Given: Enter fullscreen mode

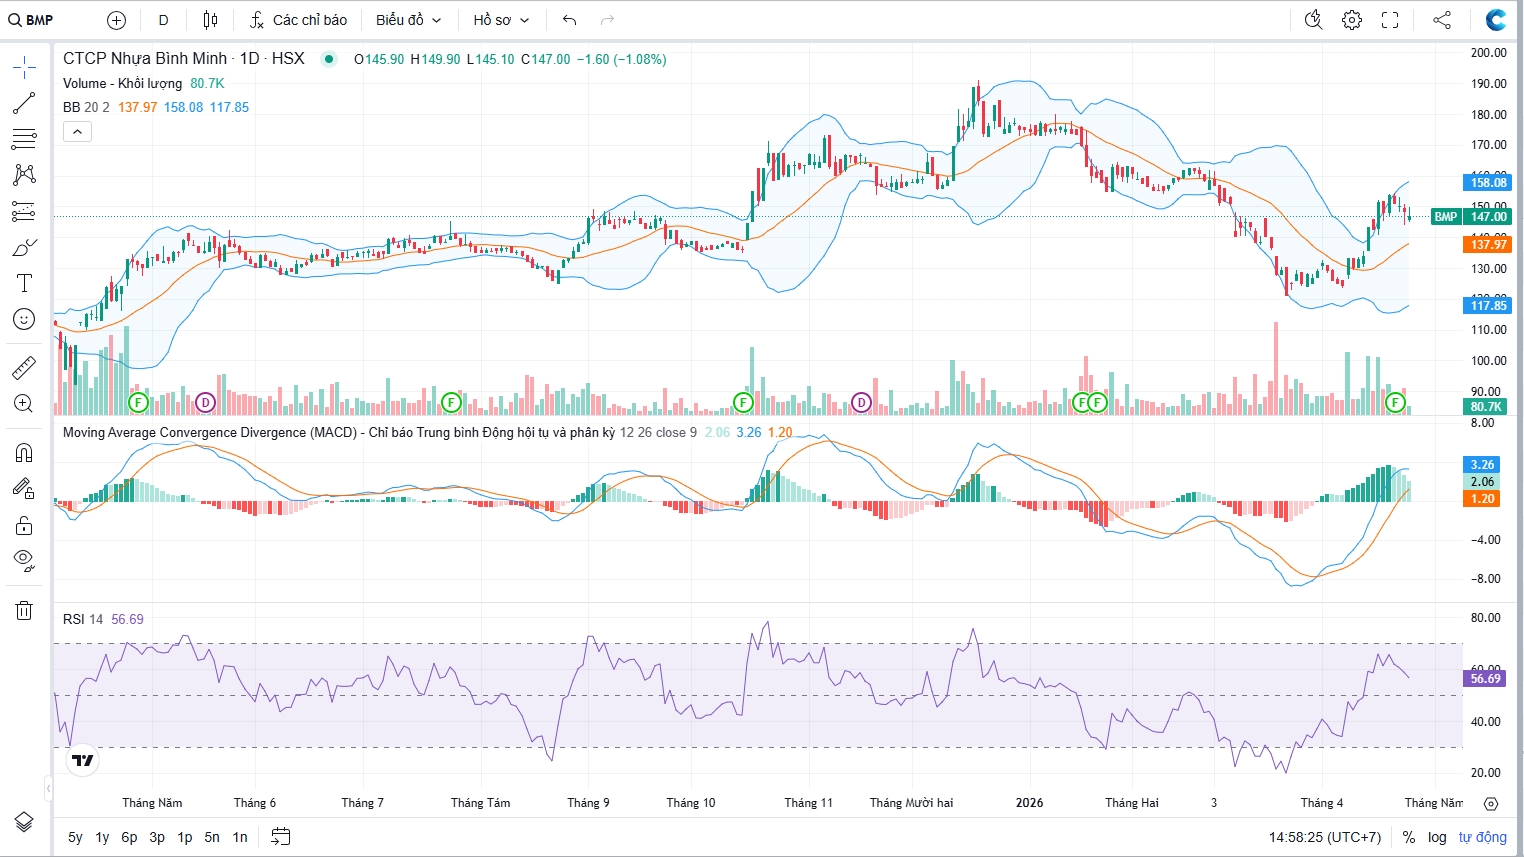Looking at the screenshot, I should (x=1390, y=20).
